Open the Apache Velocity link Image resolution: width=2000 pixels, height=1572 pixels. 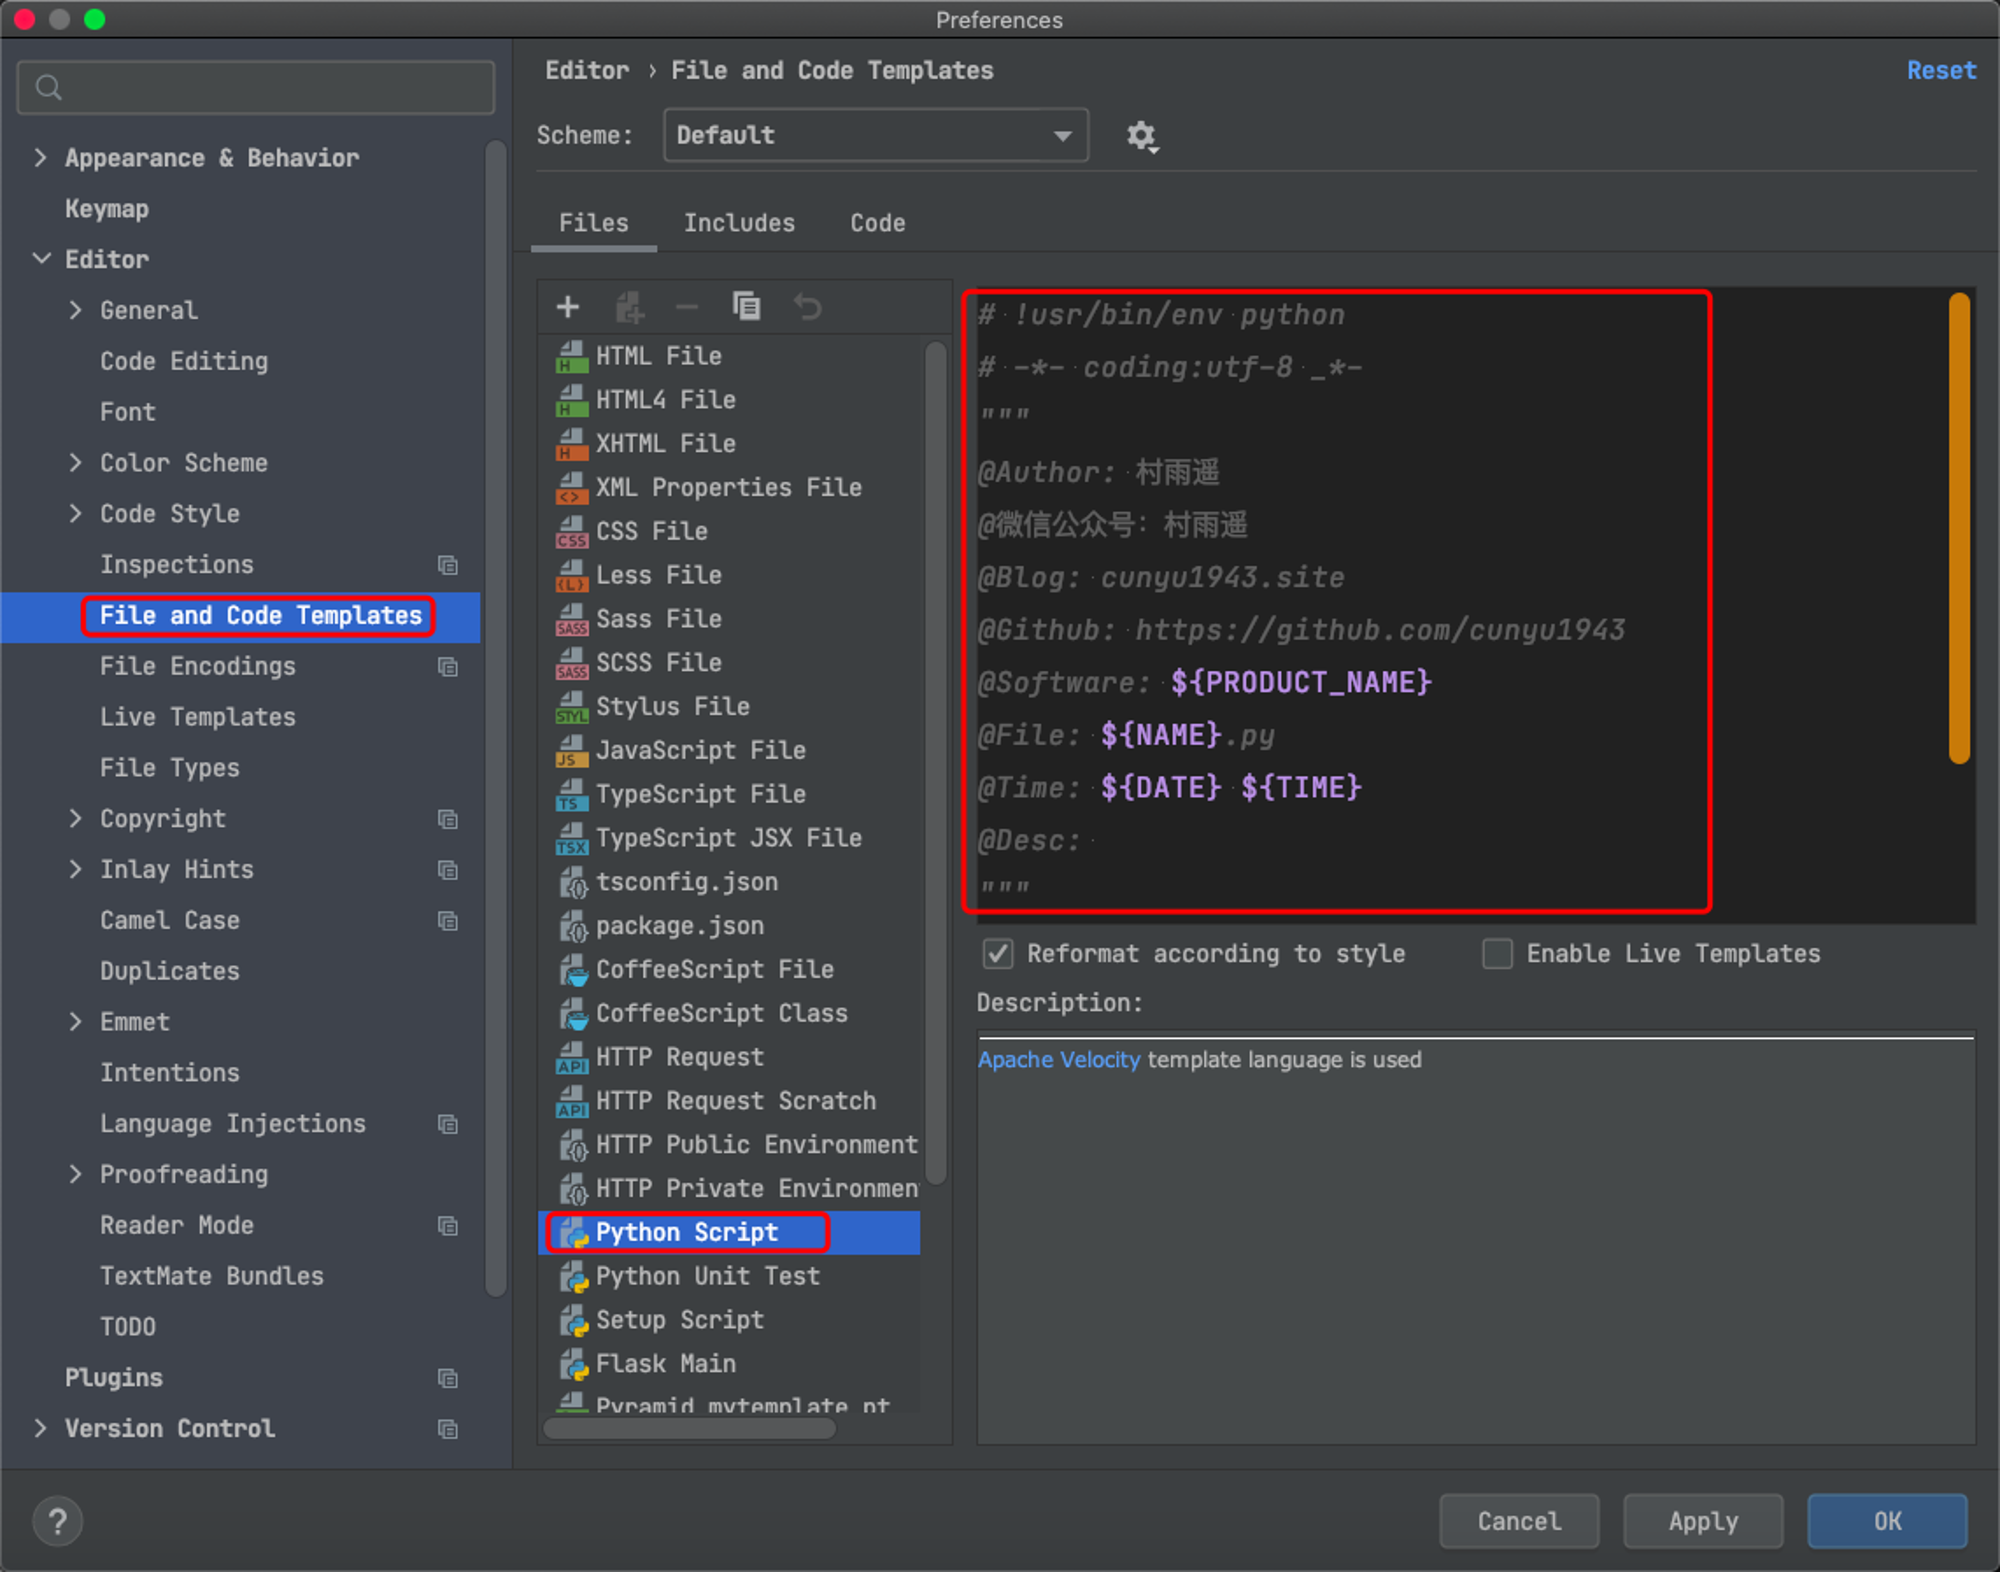click(1058, 1060)
